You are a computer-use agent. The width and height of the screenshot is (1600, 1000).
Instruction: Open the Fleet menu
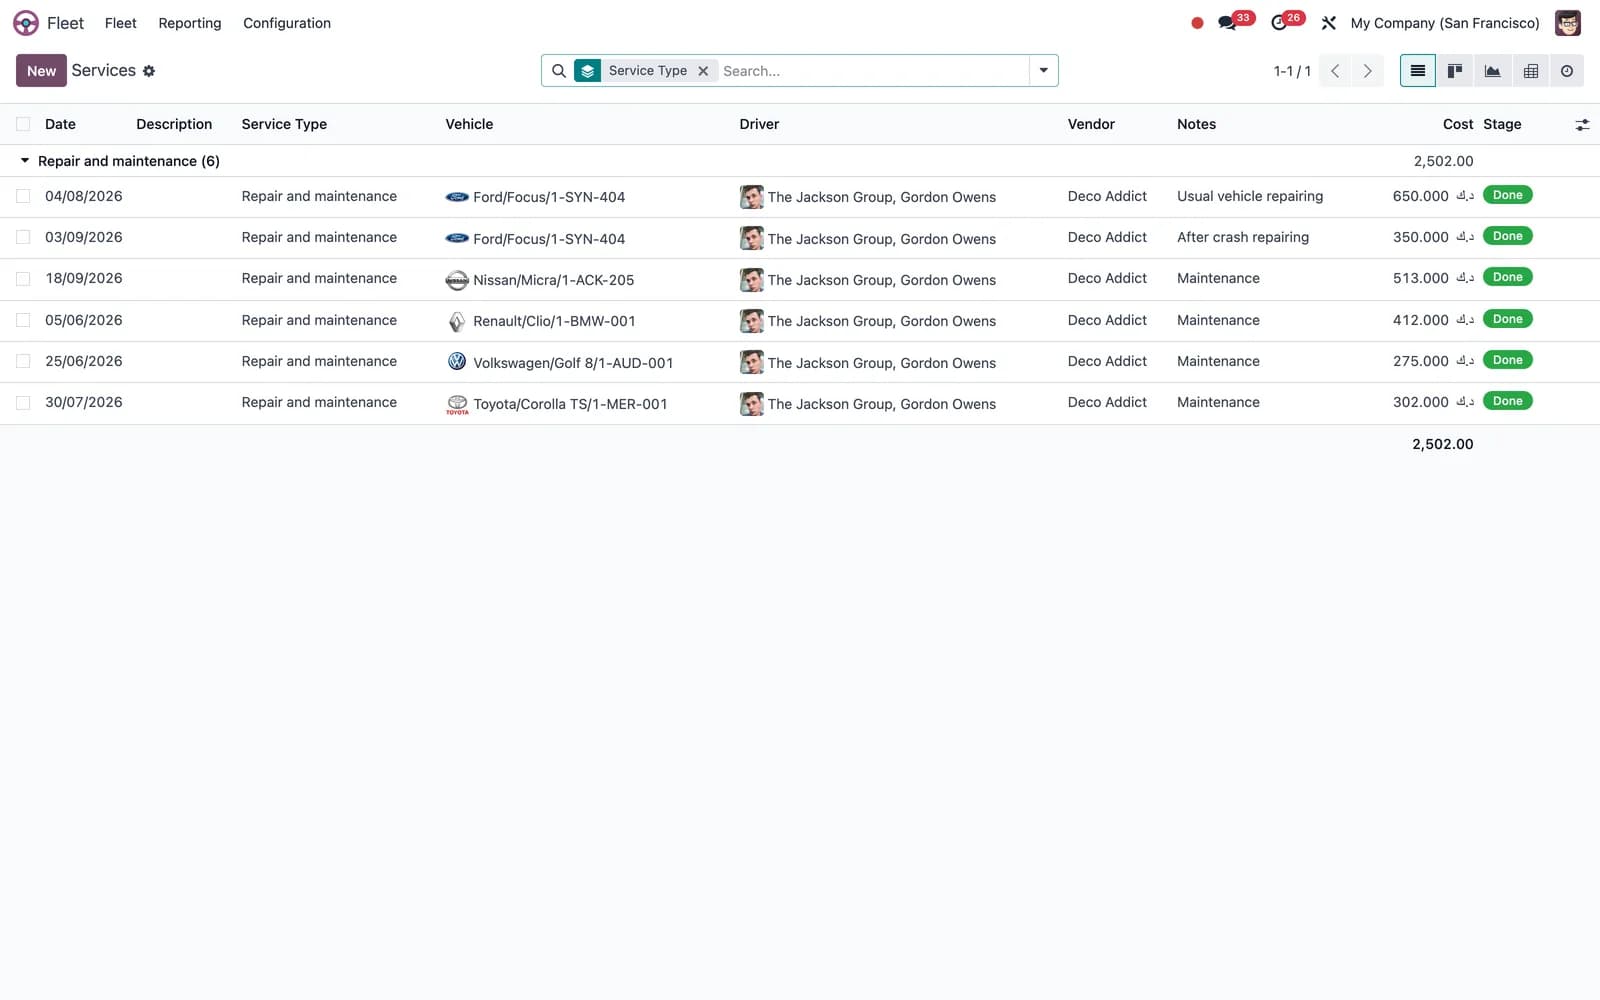[120, 23]
